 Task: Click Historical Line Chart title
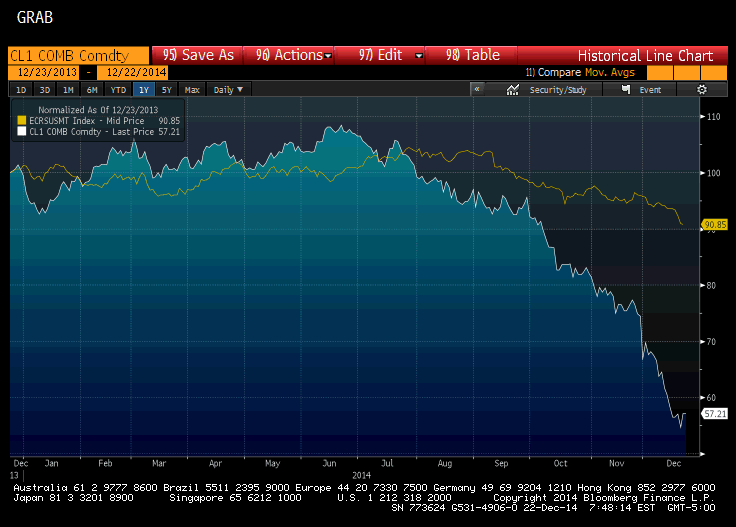click(x=645, y=55)
